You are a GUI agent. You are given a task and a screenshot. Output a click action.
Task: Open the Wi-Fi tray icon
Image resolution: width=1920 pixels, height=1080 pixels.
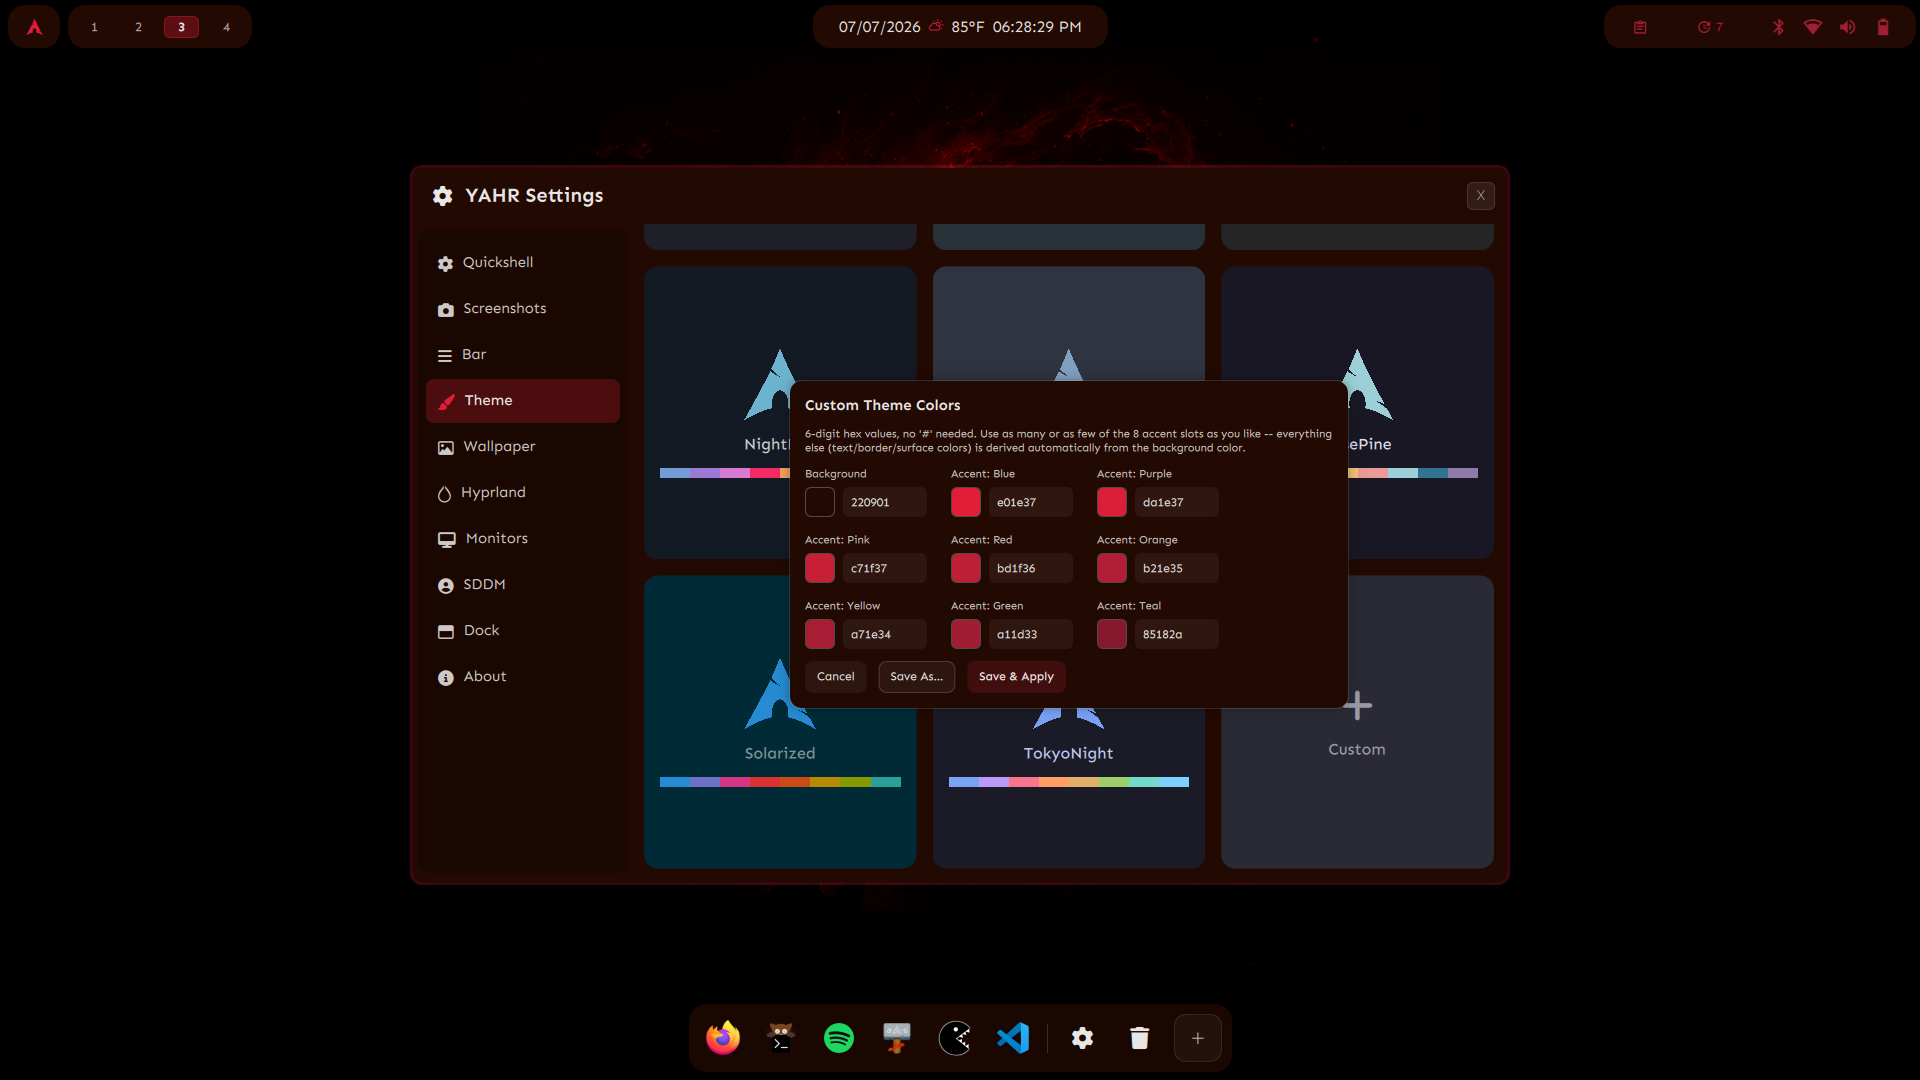pos(1812,27)
